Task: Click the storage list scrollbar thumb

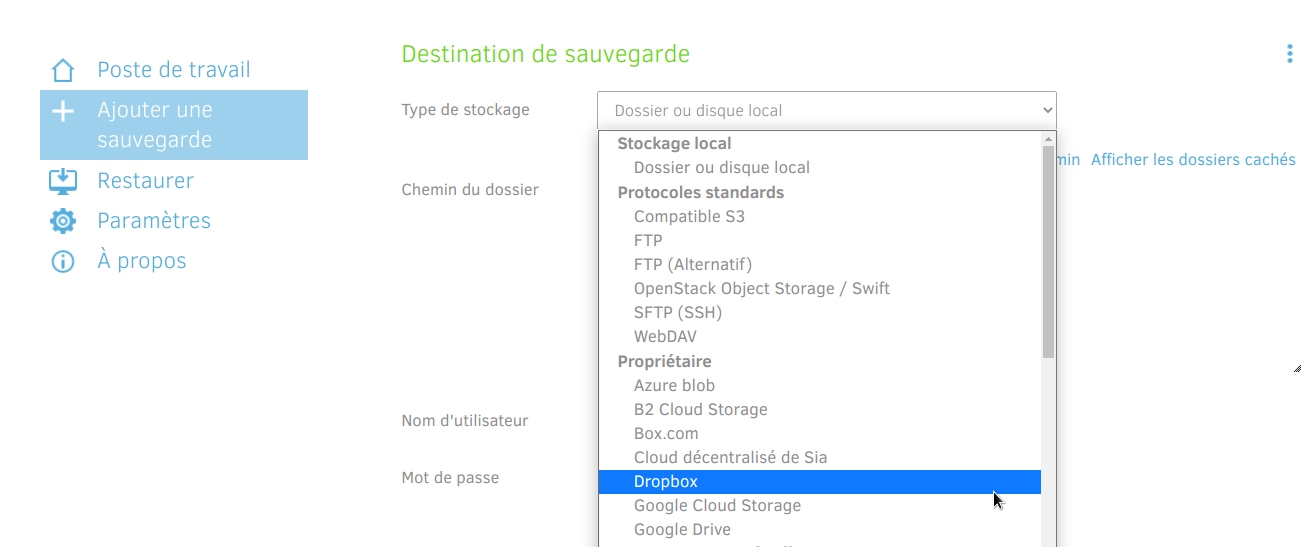Action: coord(1048,250)
